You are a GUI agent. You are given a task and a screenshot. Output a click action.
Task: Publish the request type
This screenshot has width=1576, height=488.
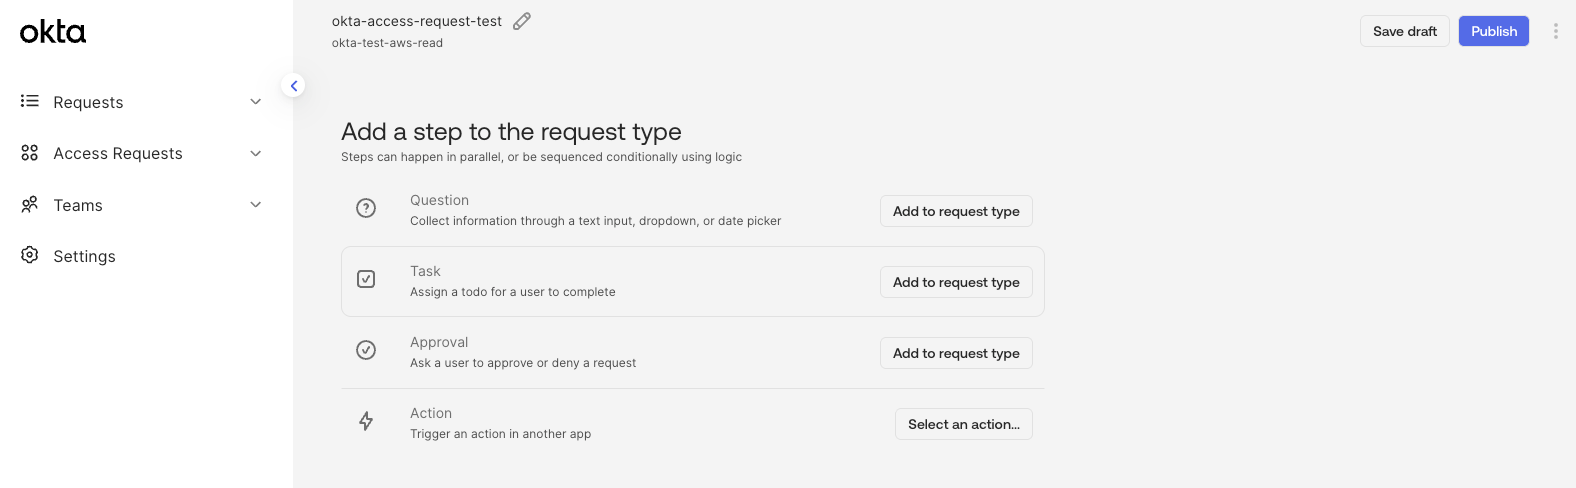point(1493,31)
